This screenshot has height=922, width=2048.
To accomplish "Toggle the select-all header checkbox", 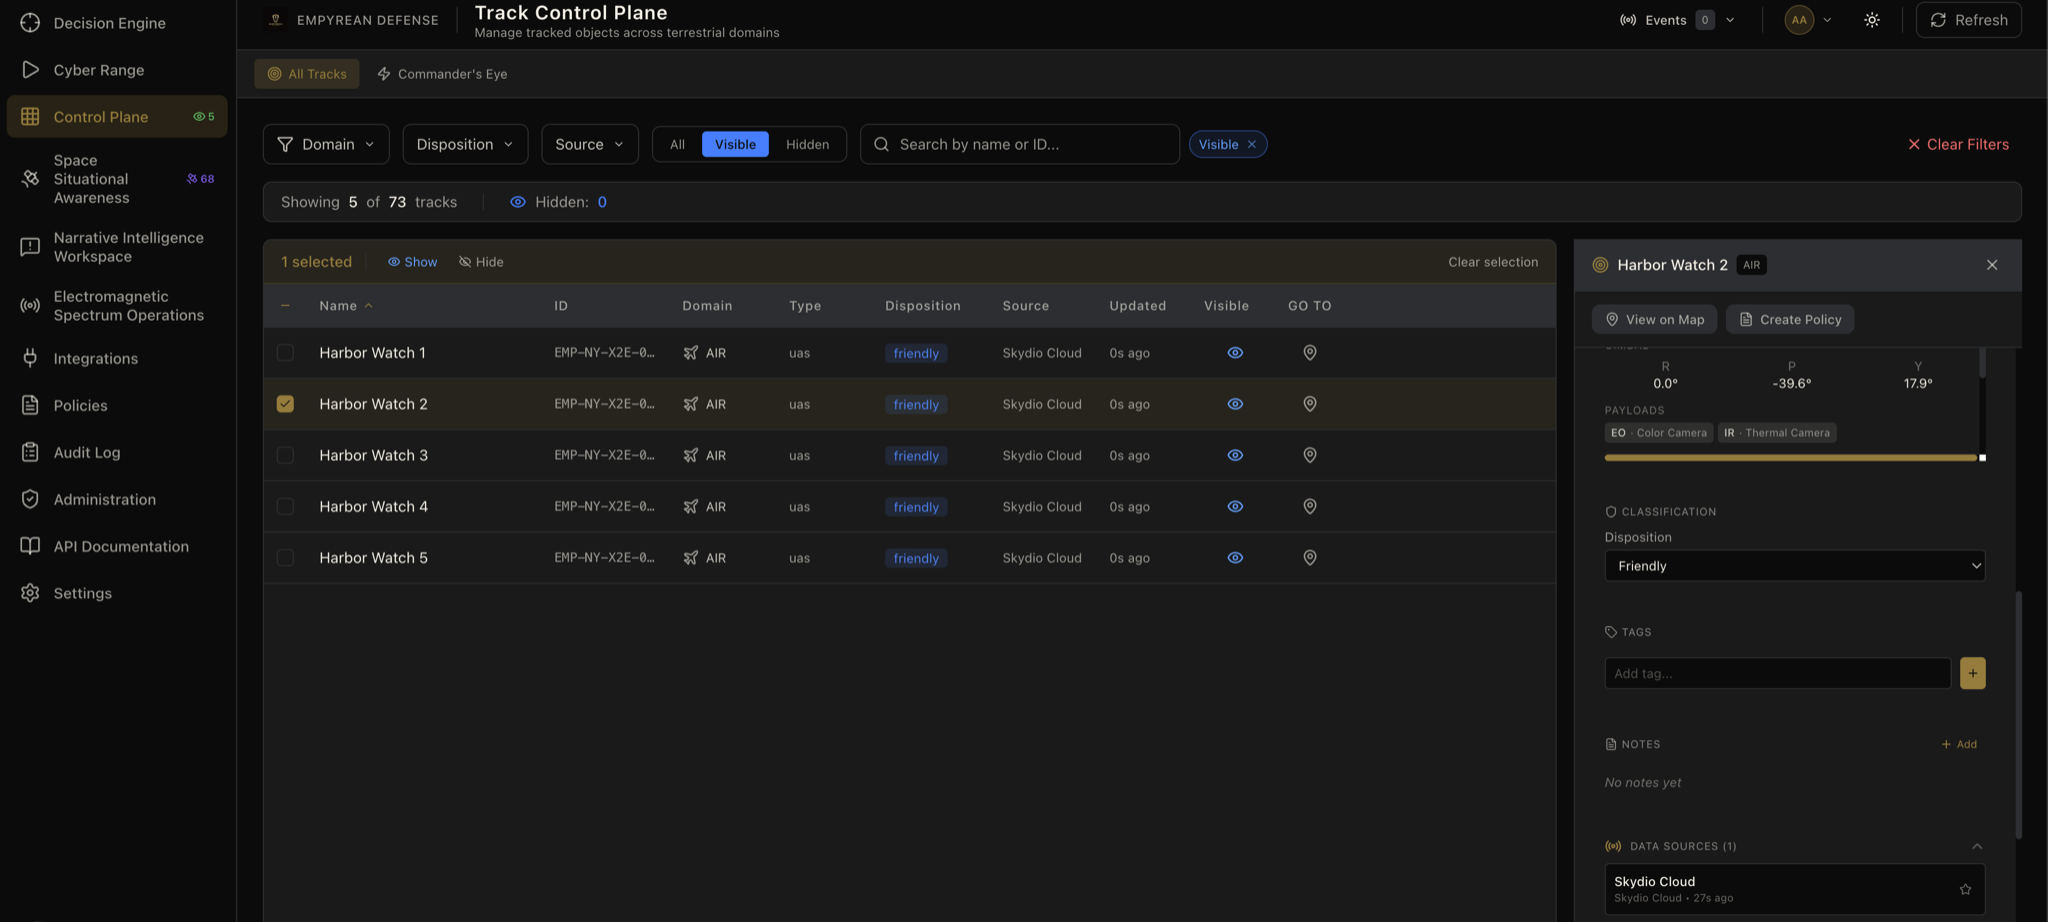I will coord(285,305).
